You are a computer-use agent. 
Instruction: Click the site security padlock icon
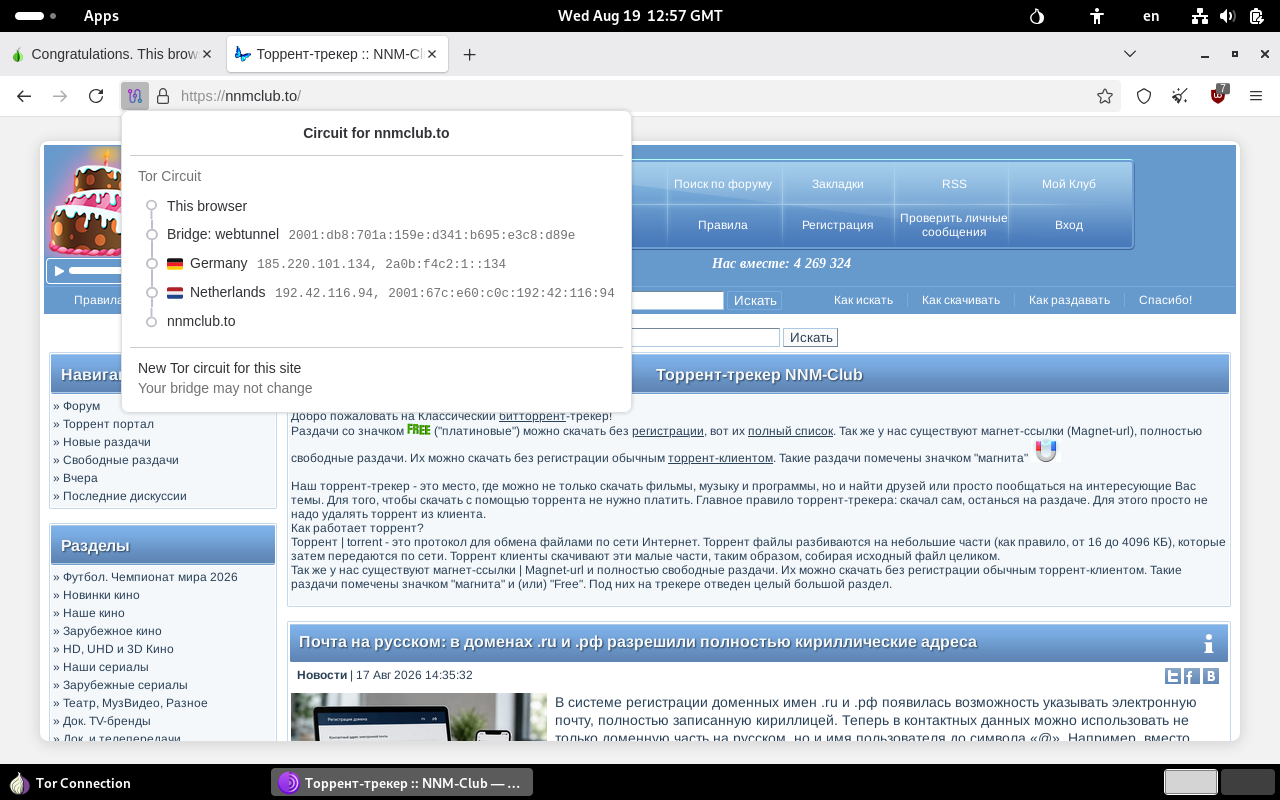163,96
